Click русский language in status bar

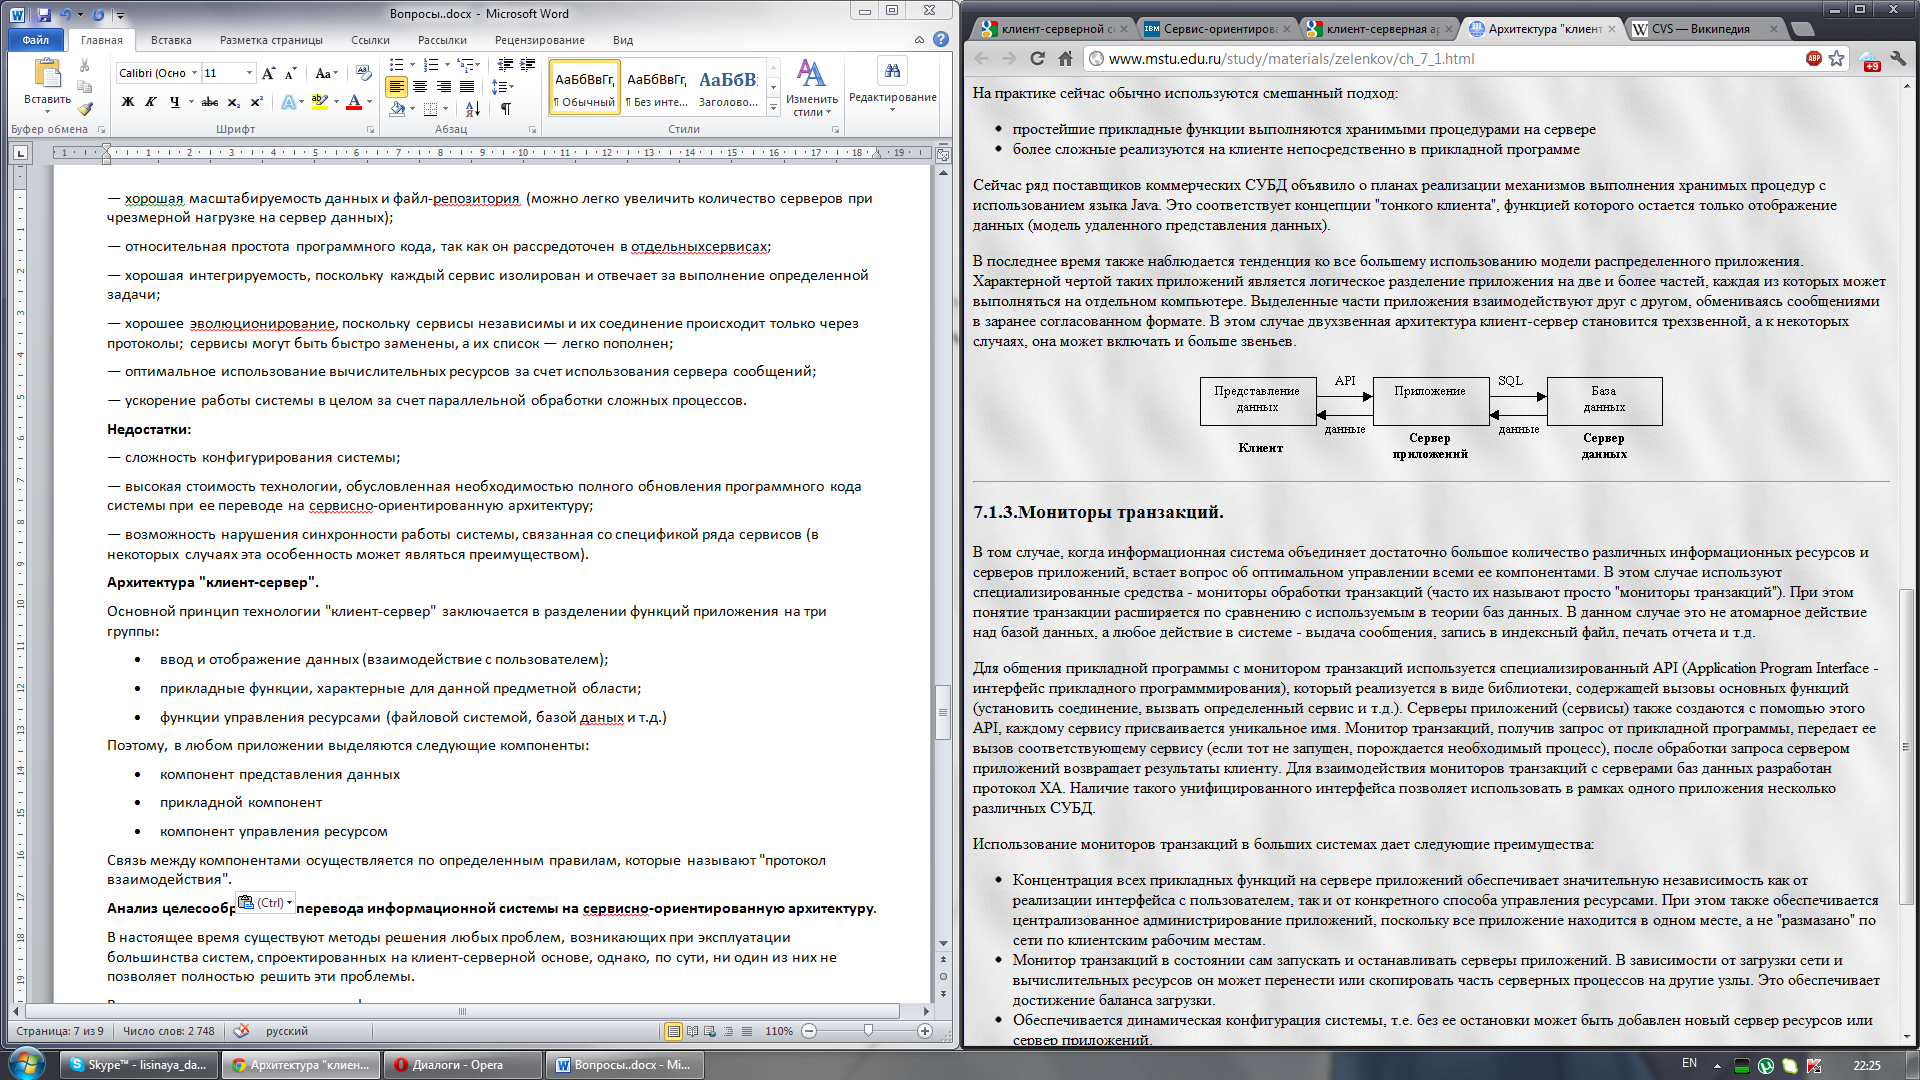pyautogui.click(x=287, y=1031)
